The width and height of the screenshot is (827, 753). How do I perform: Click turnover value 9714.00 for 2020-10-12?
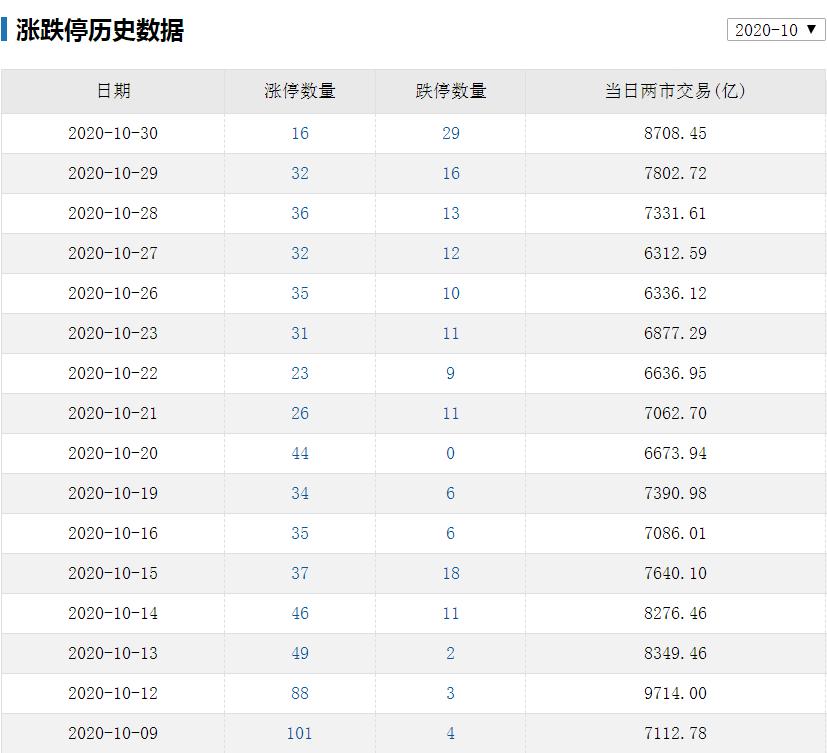pyautogui.click(x=676, y=693)
